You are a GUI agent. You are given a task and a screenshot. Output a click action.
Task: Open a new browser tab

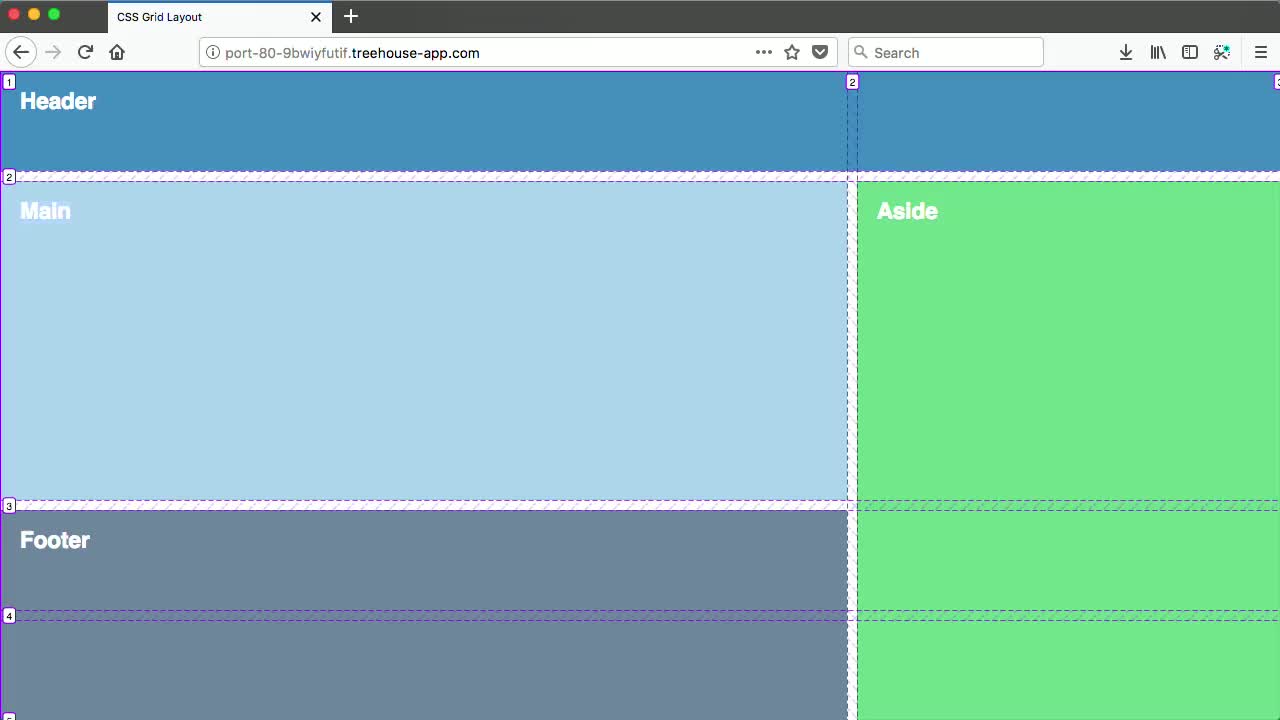(x=350, y=17)
